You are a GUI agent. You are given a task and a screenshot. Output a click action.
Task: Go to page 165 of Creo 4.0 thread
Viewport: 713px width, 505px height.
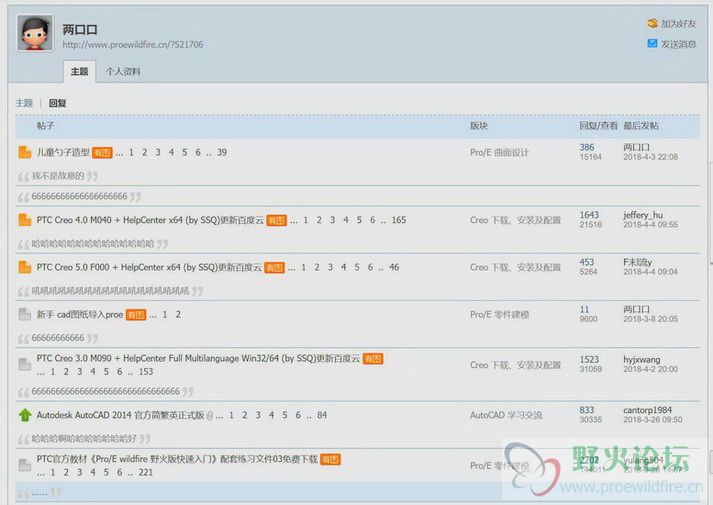(x=399, y=220)
